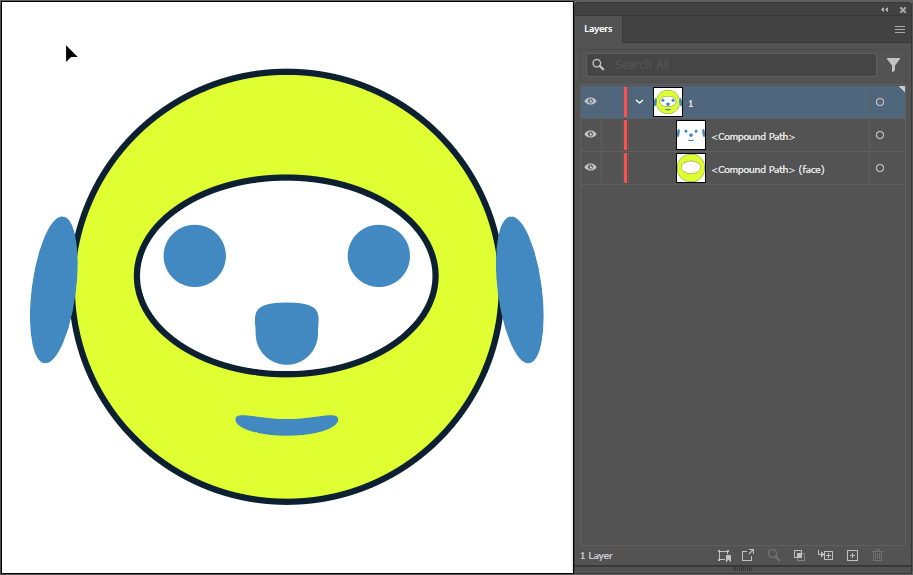Toggle visibility of the first Compound Path
913x575 pixels.
[x=590, y=134]
